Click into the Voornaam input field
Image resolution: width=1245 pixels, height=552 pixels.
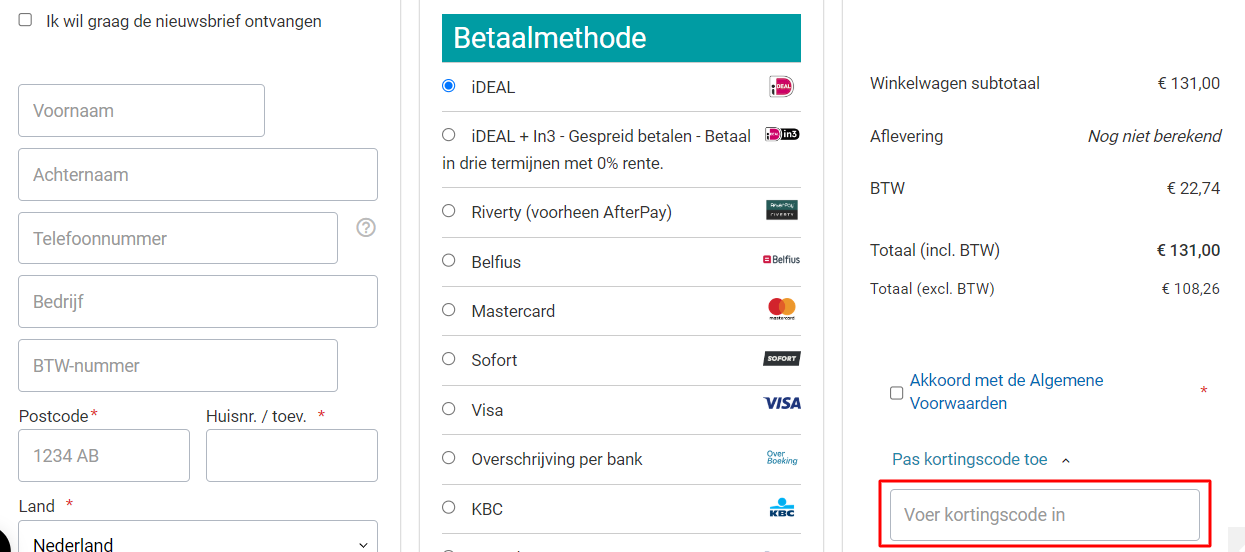pyautogui.click(x=141, y=110)
